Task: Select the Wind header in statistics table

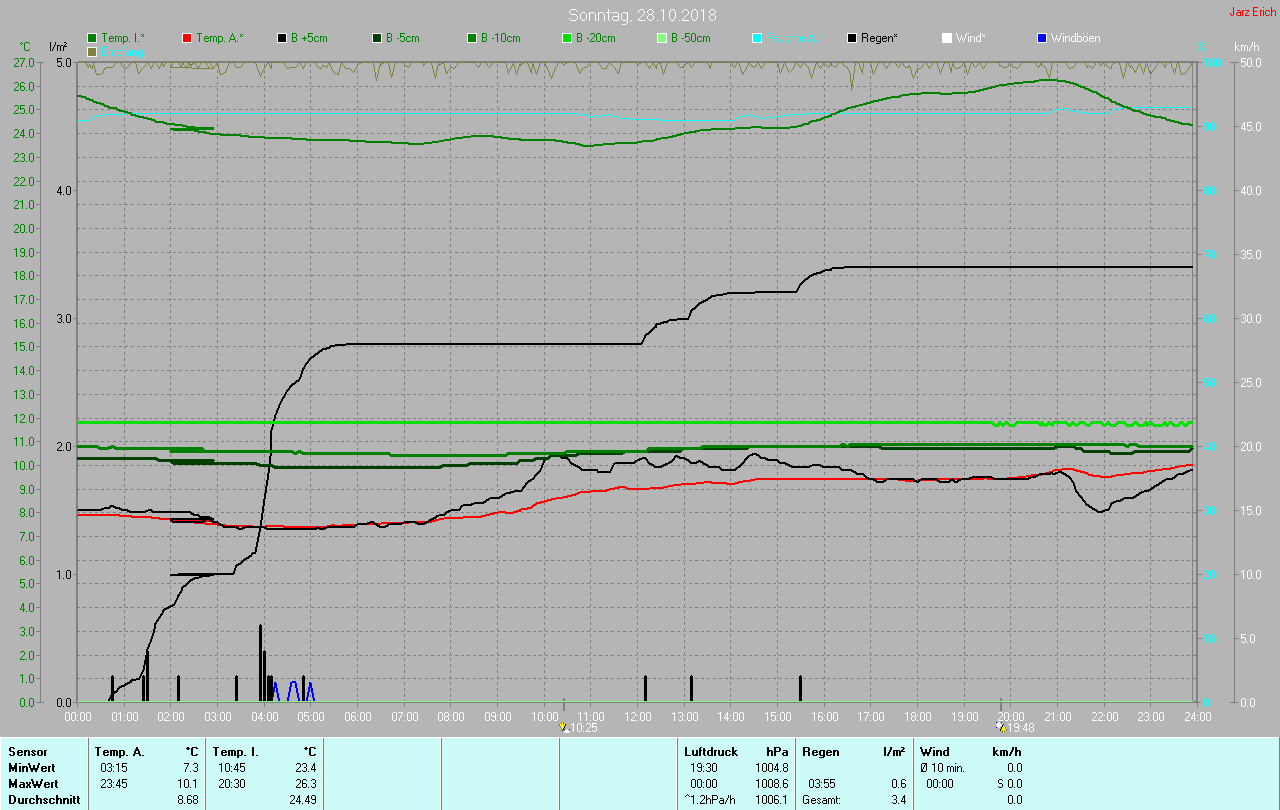Action: coord(934,752)
